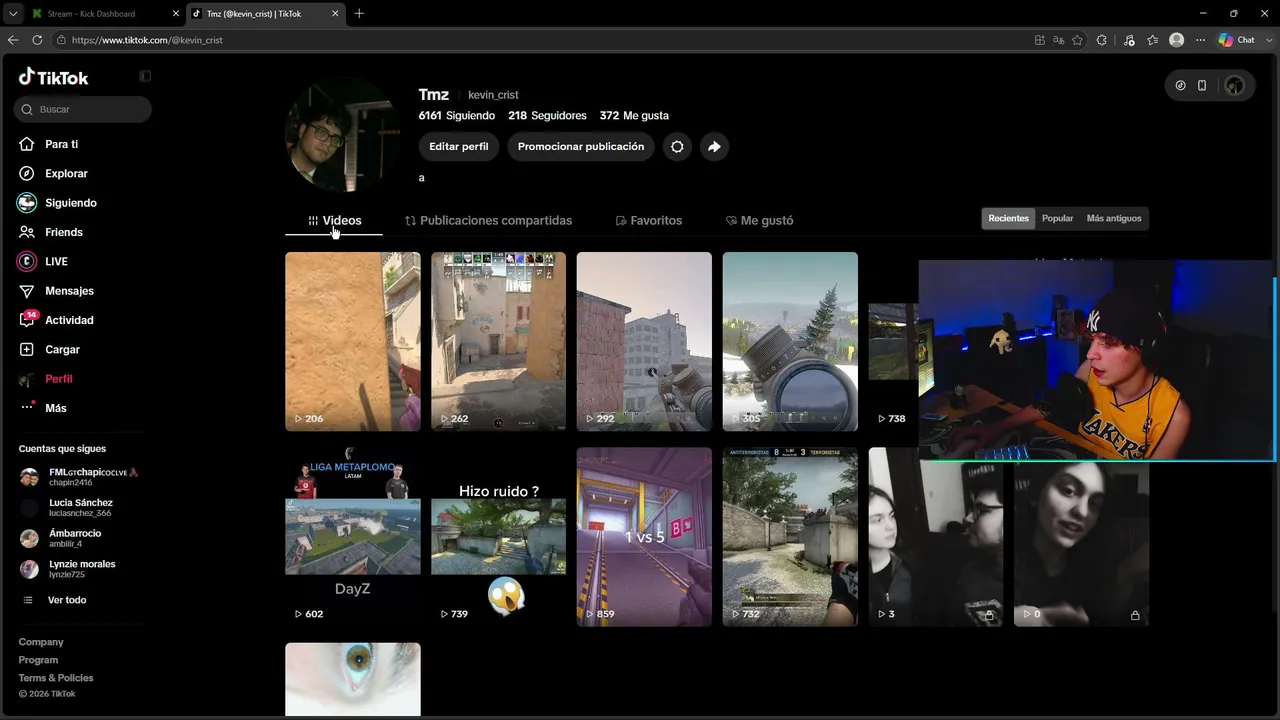
Task: Open the browser apps grid icon in address bar
Action: (1040, 40)
